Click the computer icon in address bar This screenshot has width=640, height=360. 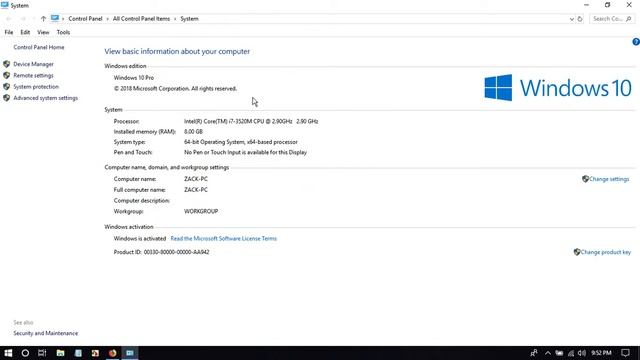click(x=55, y=18)
